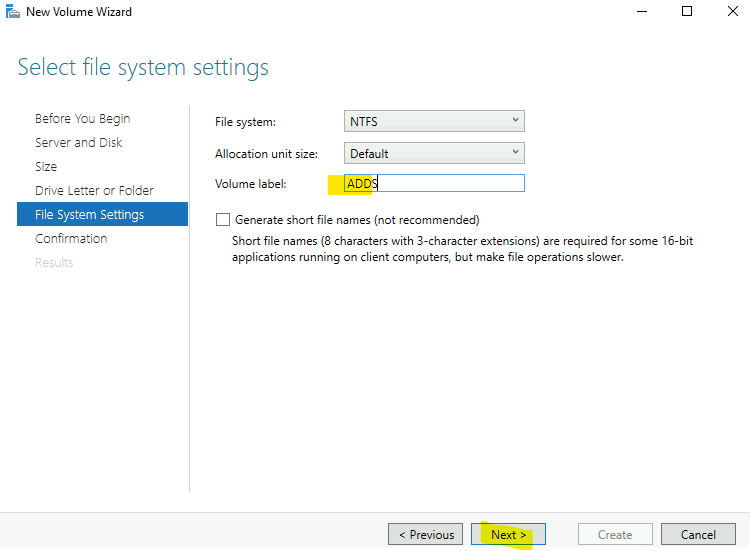Click inside the Volume label field
The image size is (750, 551).
[x=434, y=183]
